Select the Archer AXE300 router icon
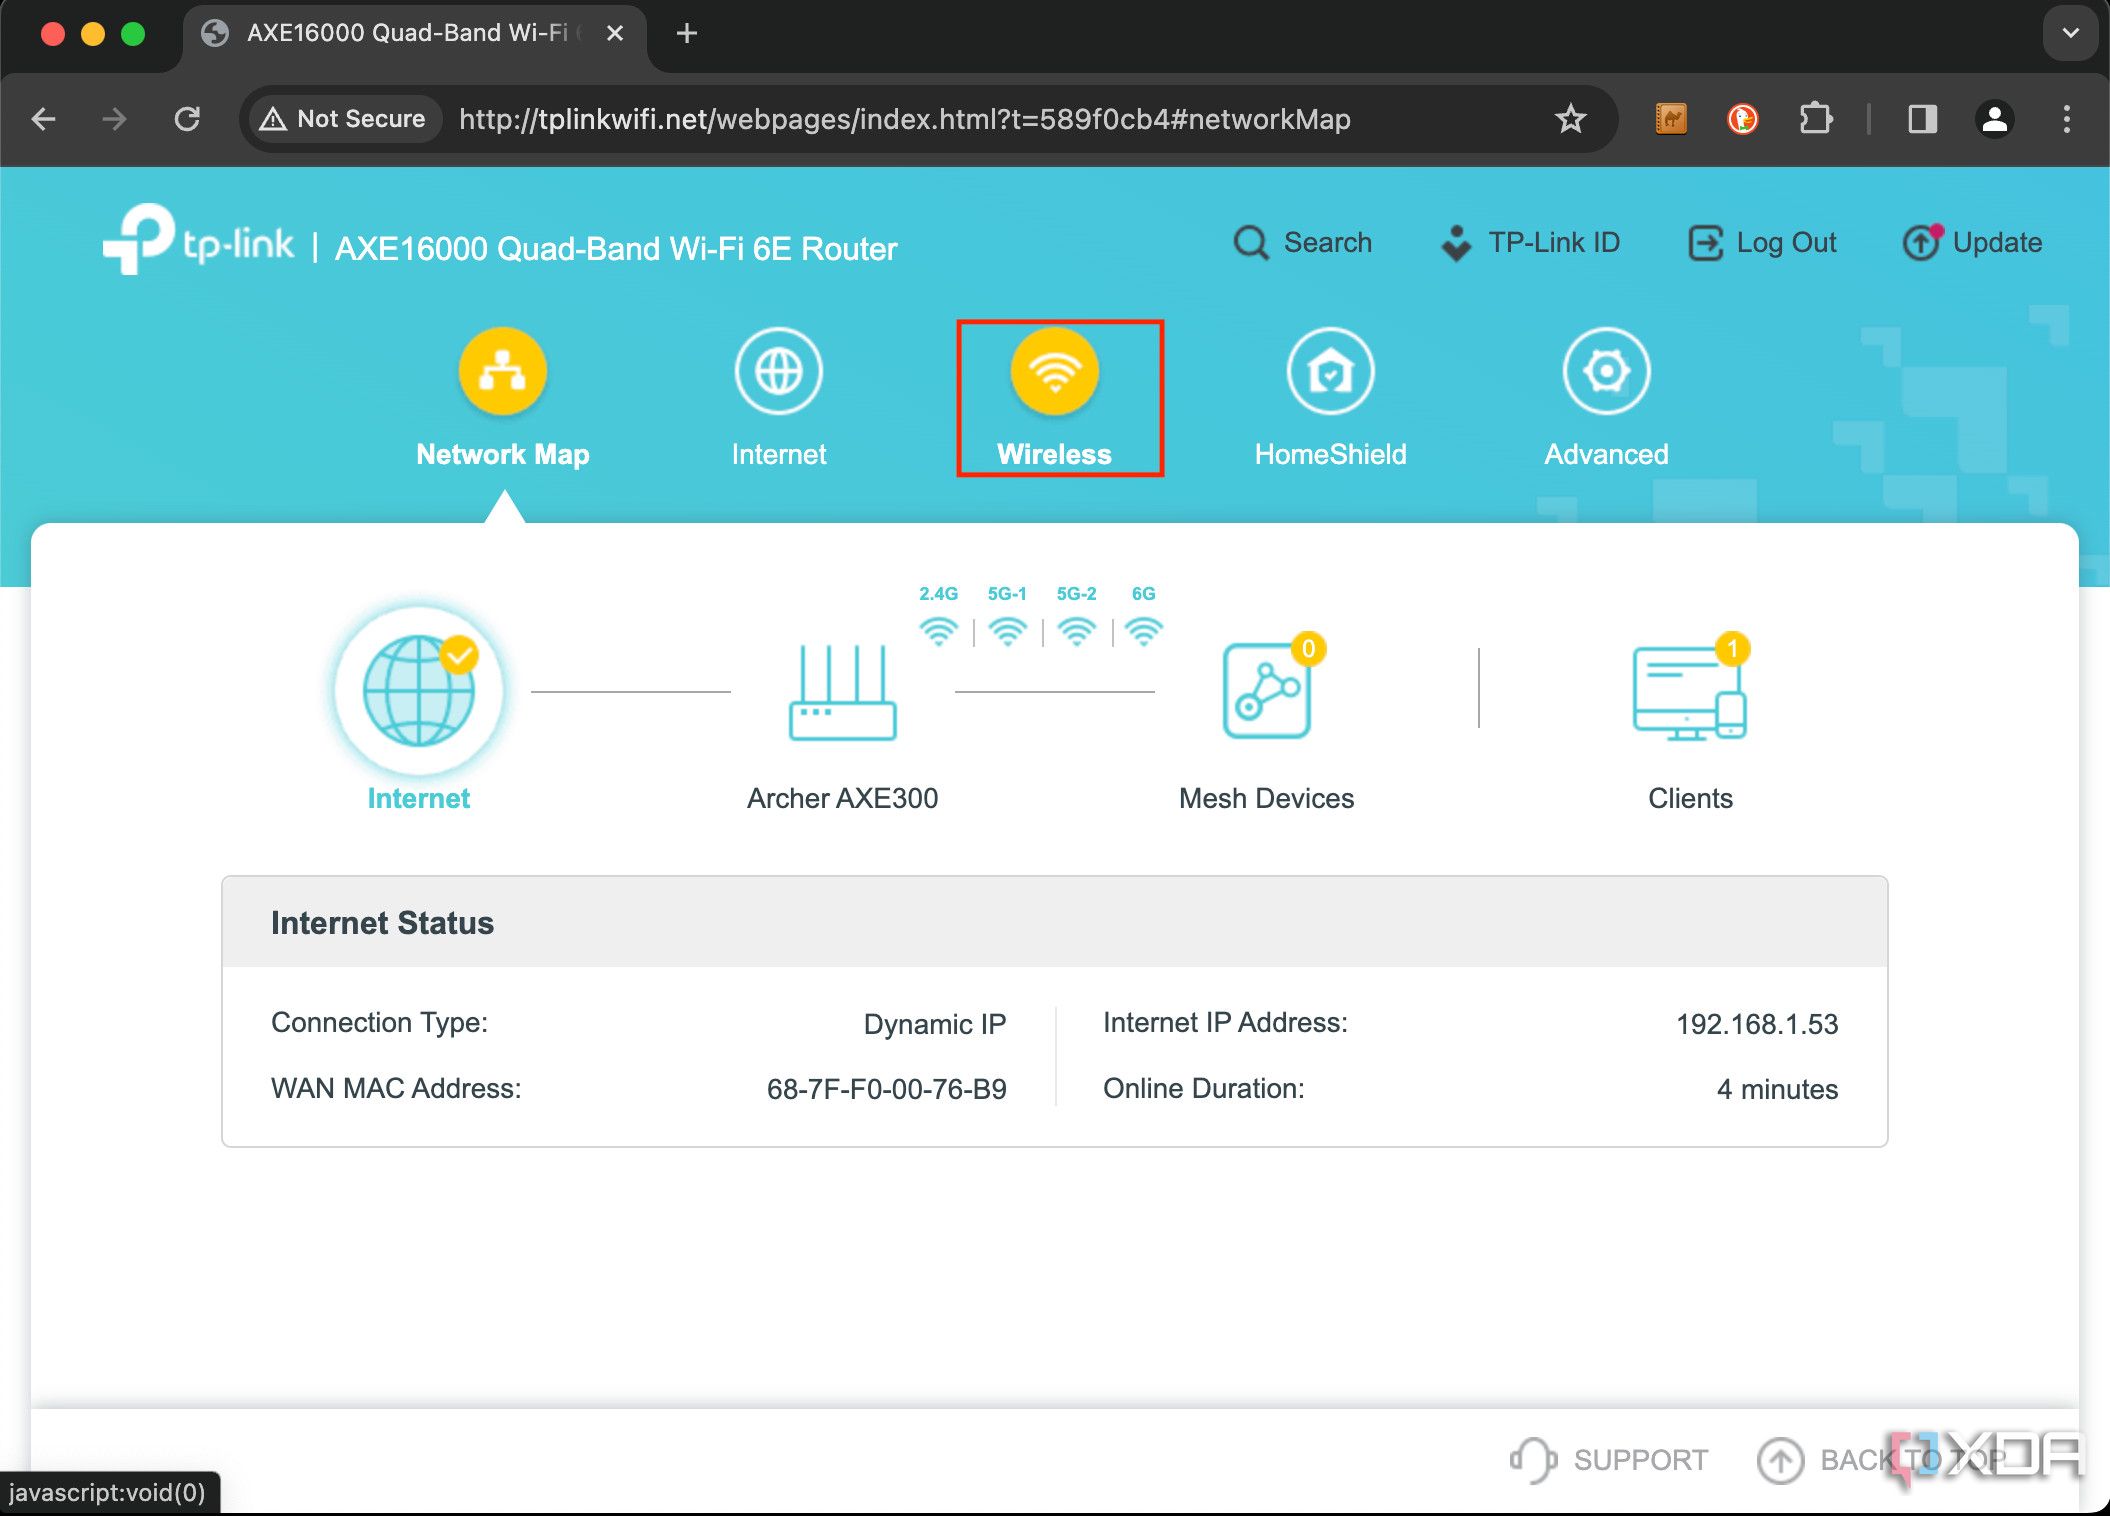The image size is (2110, 1516). point(842,693)
